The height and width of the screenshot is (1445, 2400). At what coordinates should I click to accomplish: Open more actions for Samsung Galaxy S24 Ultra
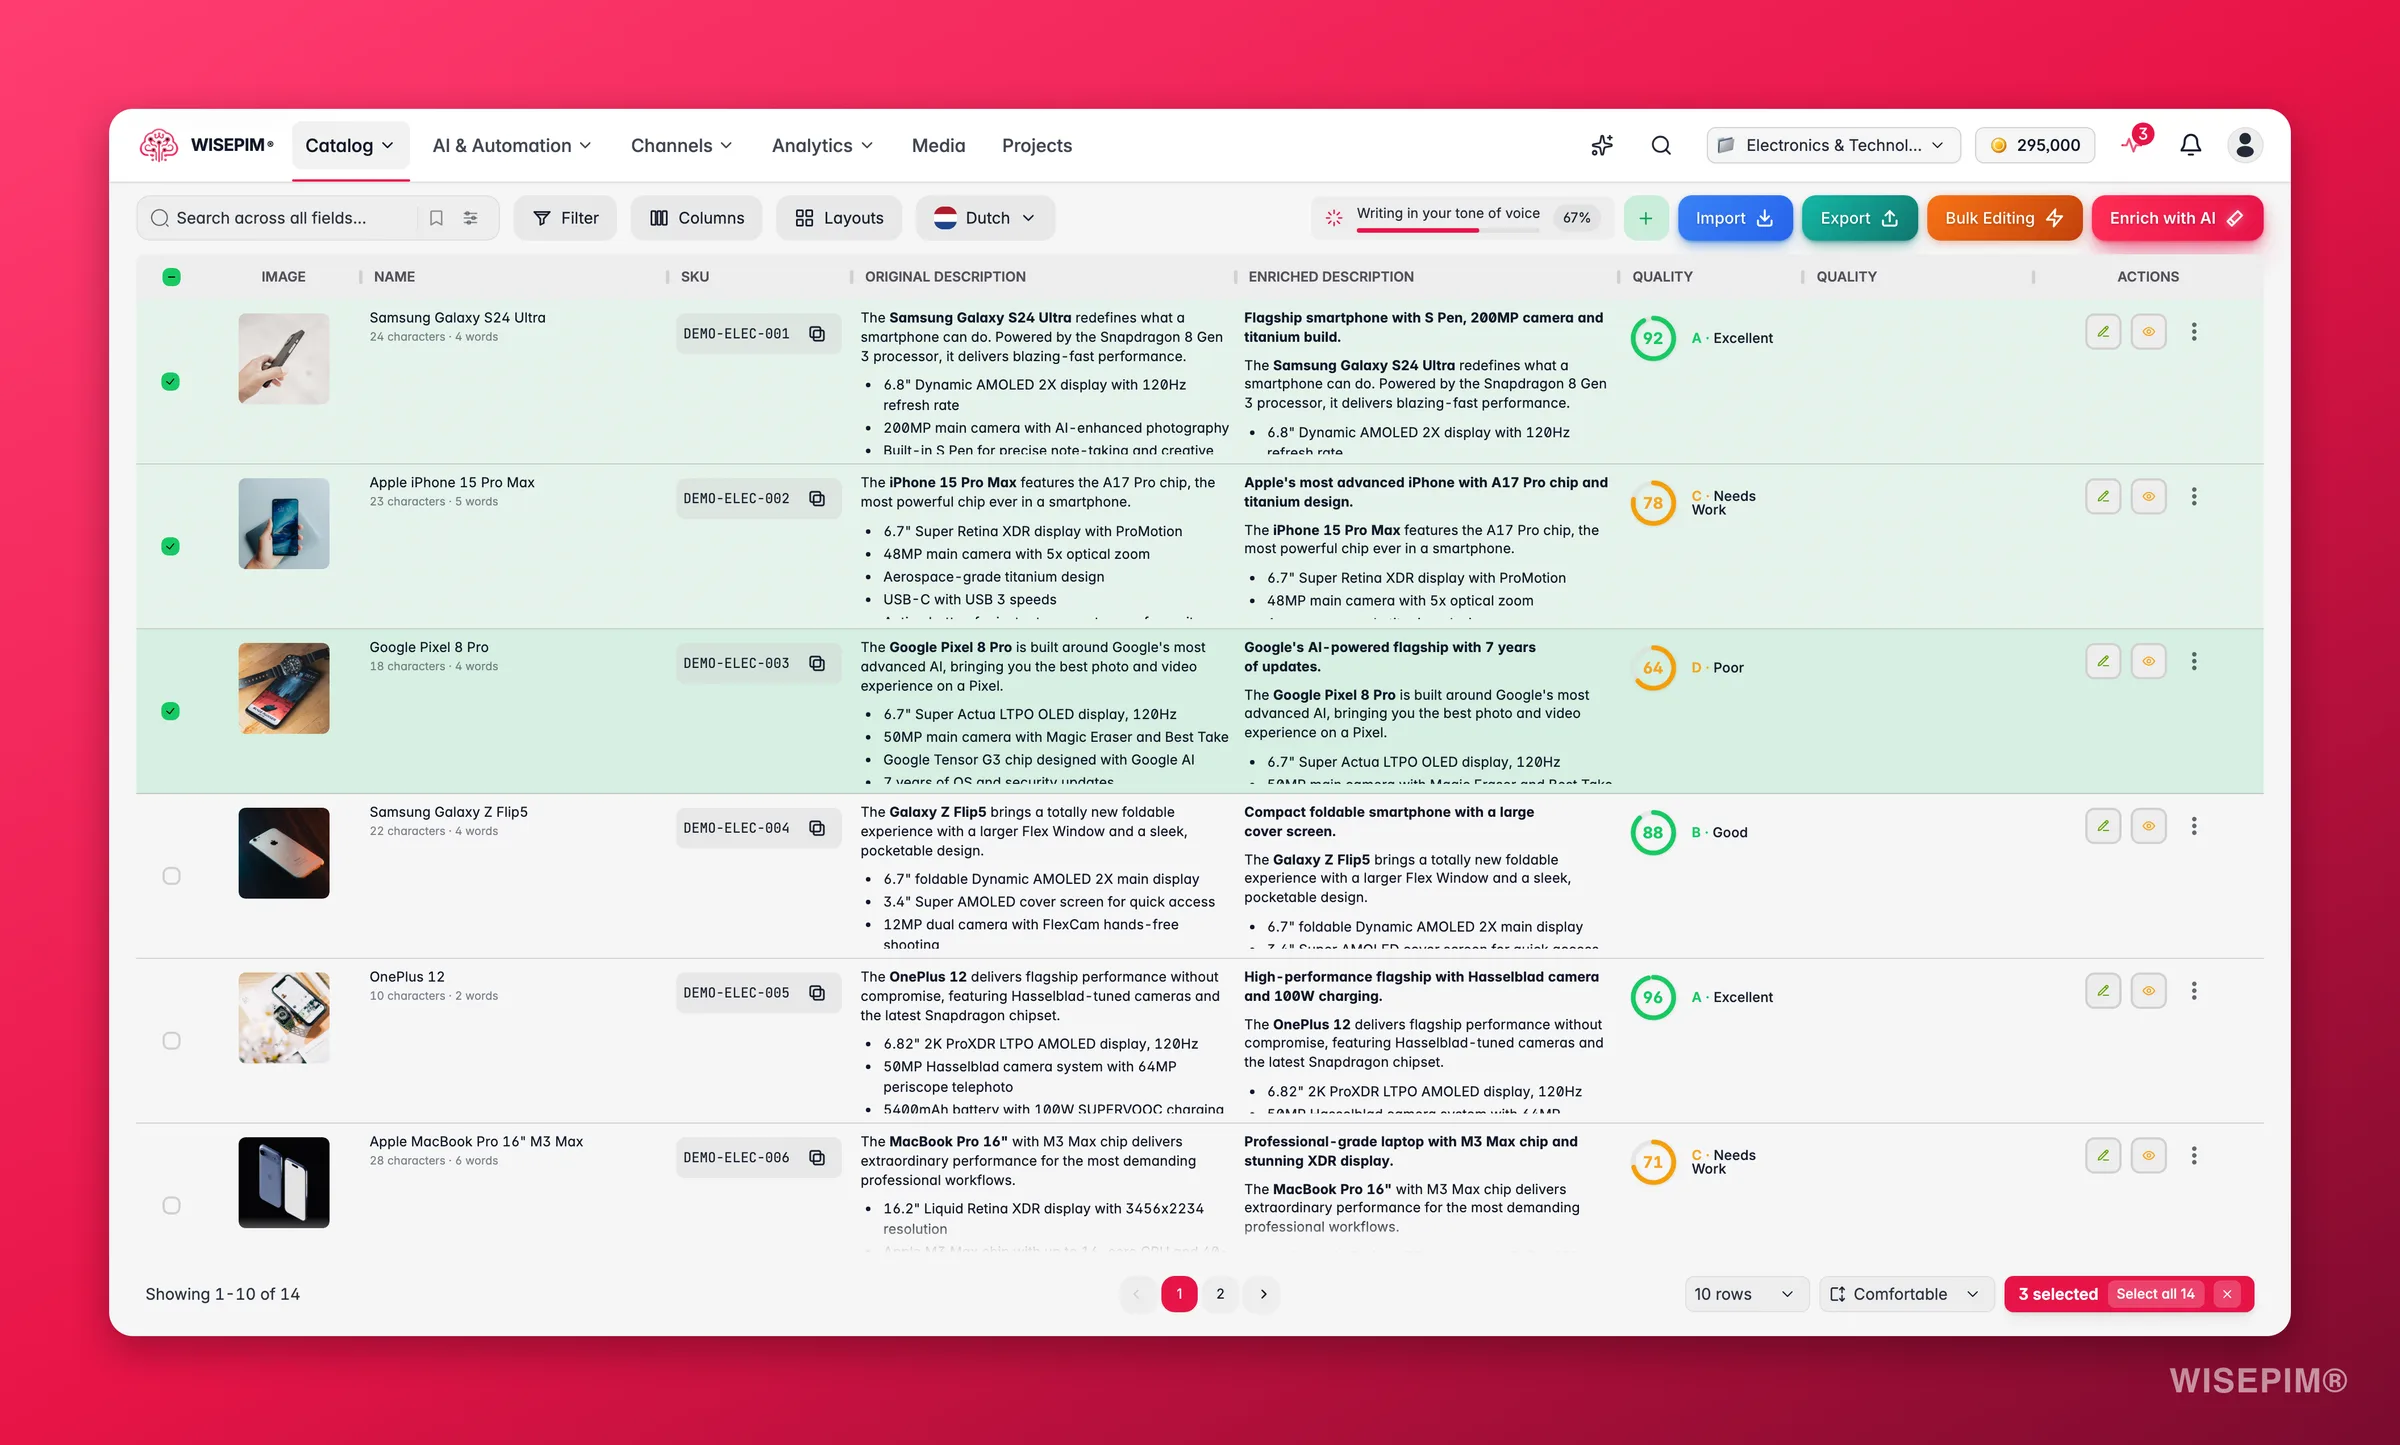(x=2194, y=332)
